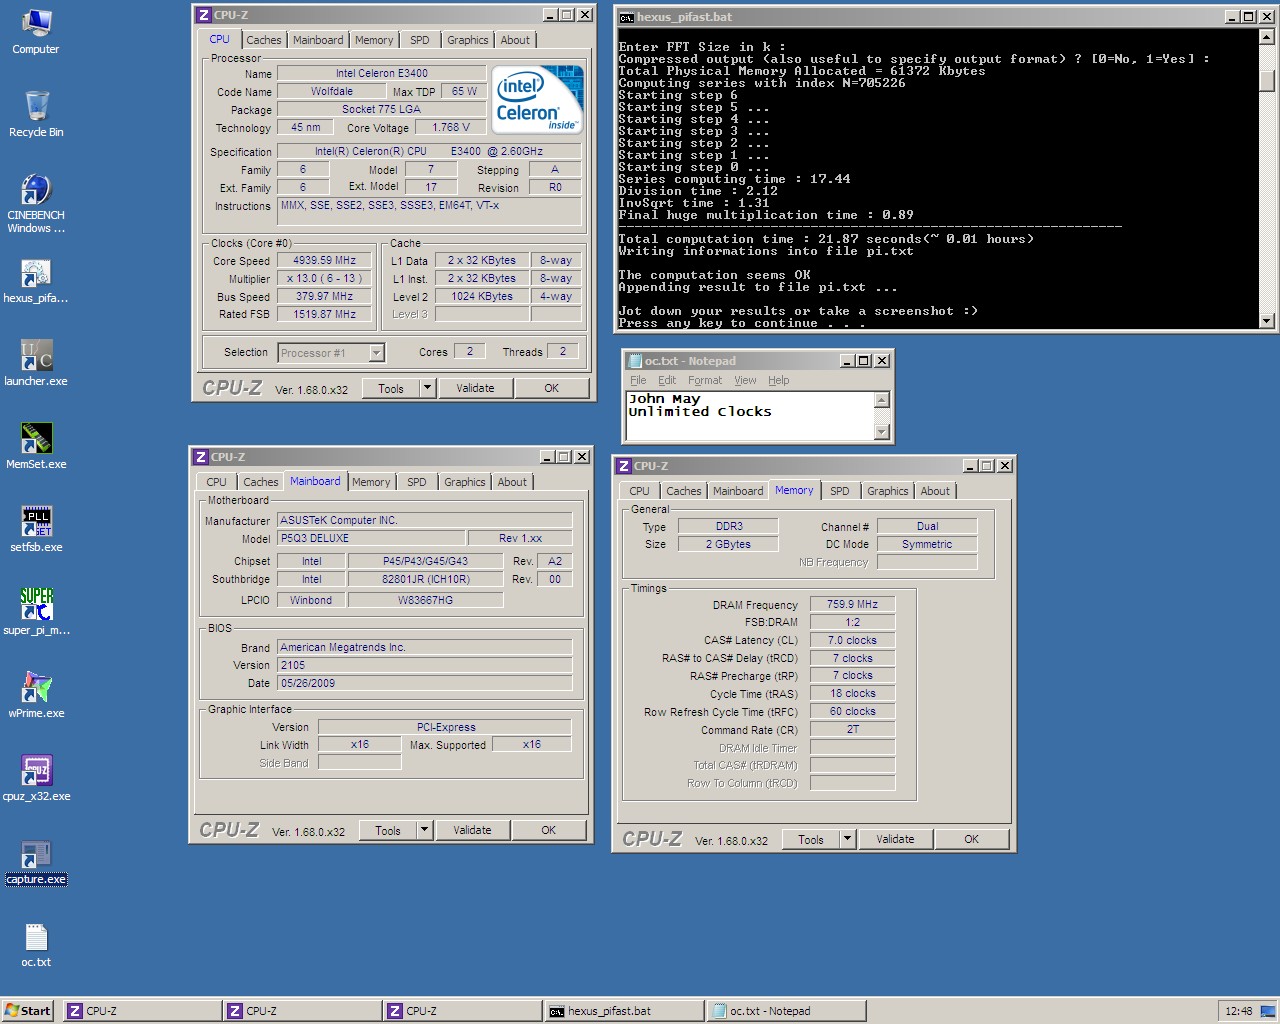Open Format menu in Notepad

(x=705, y=380)
